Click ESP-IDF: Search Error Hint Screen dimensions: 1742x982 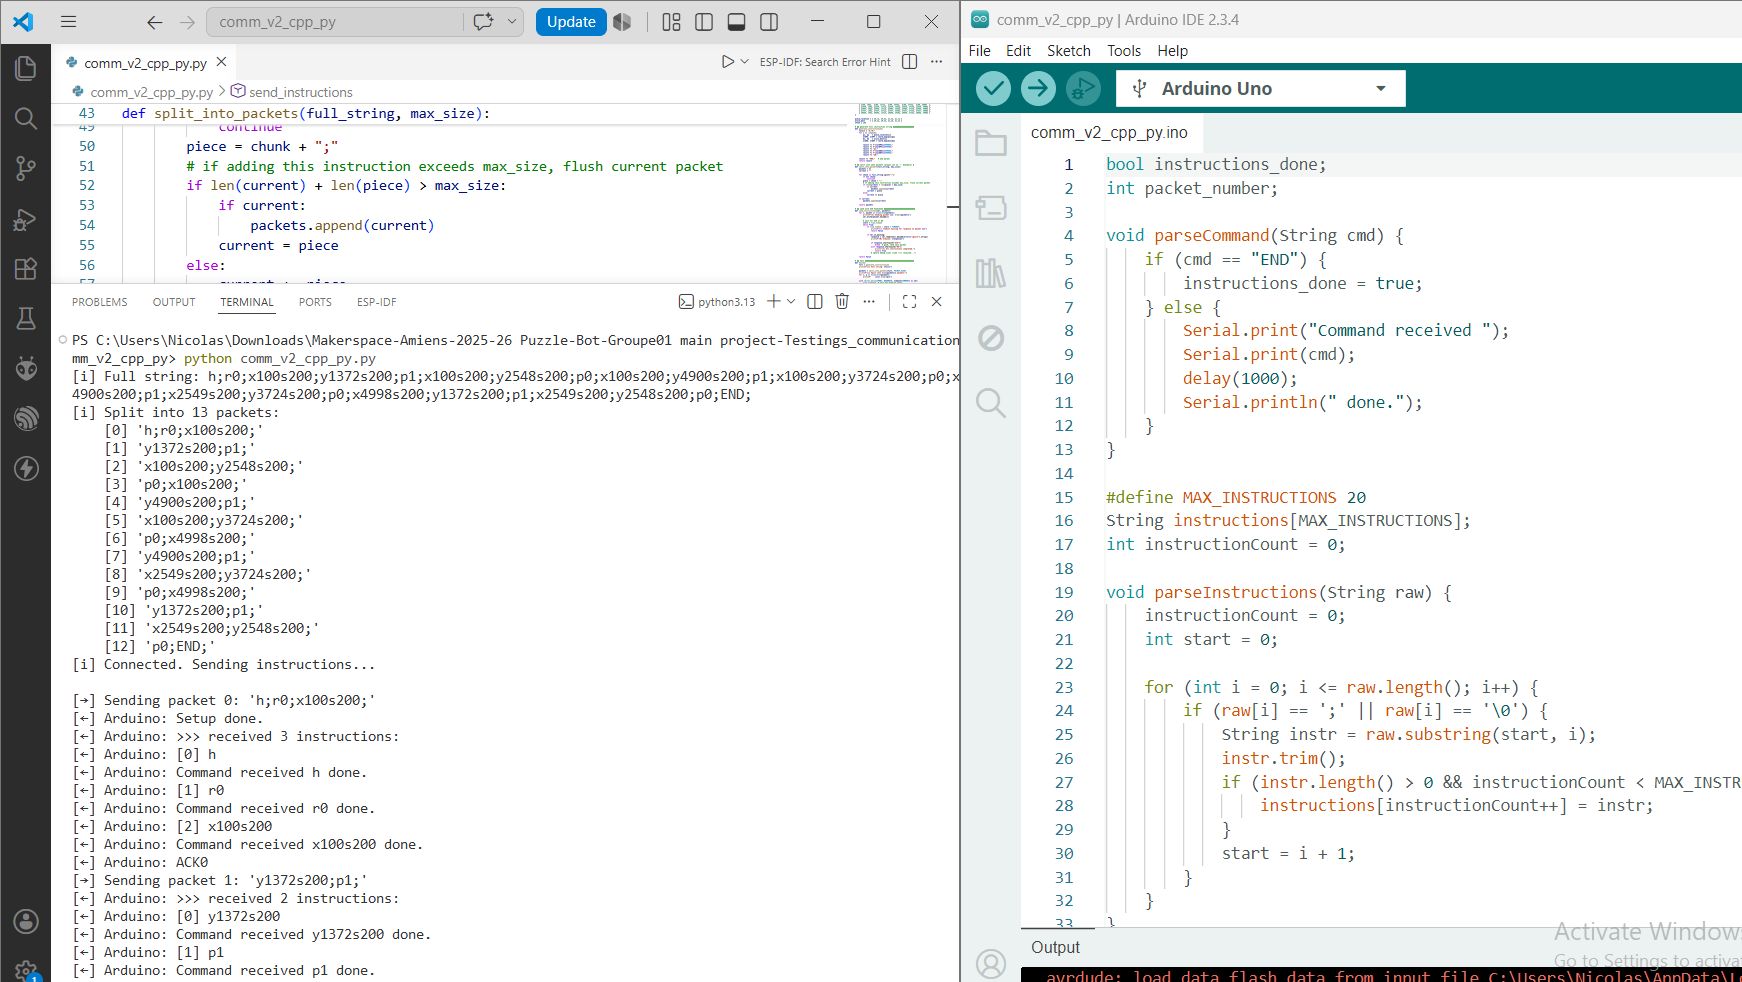825,62
